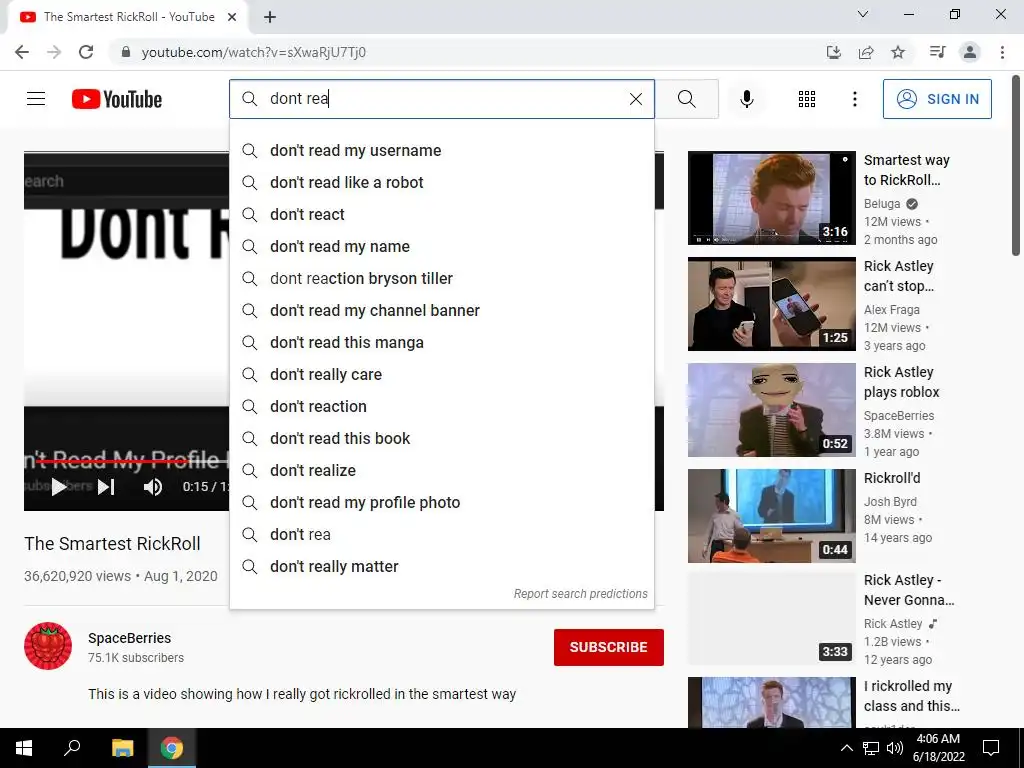This screenshot has width=1024, height=768.
Task: Open Windows taskbar search
Action: pos(72,748)
